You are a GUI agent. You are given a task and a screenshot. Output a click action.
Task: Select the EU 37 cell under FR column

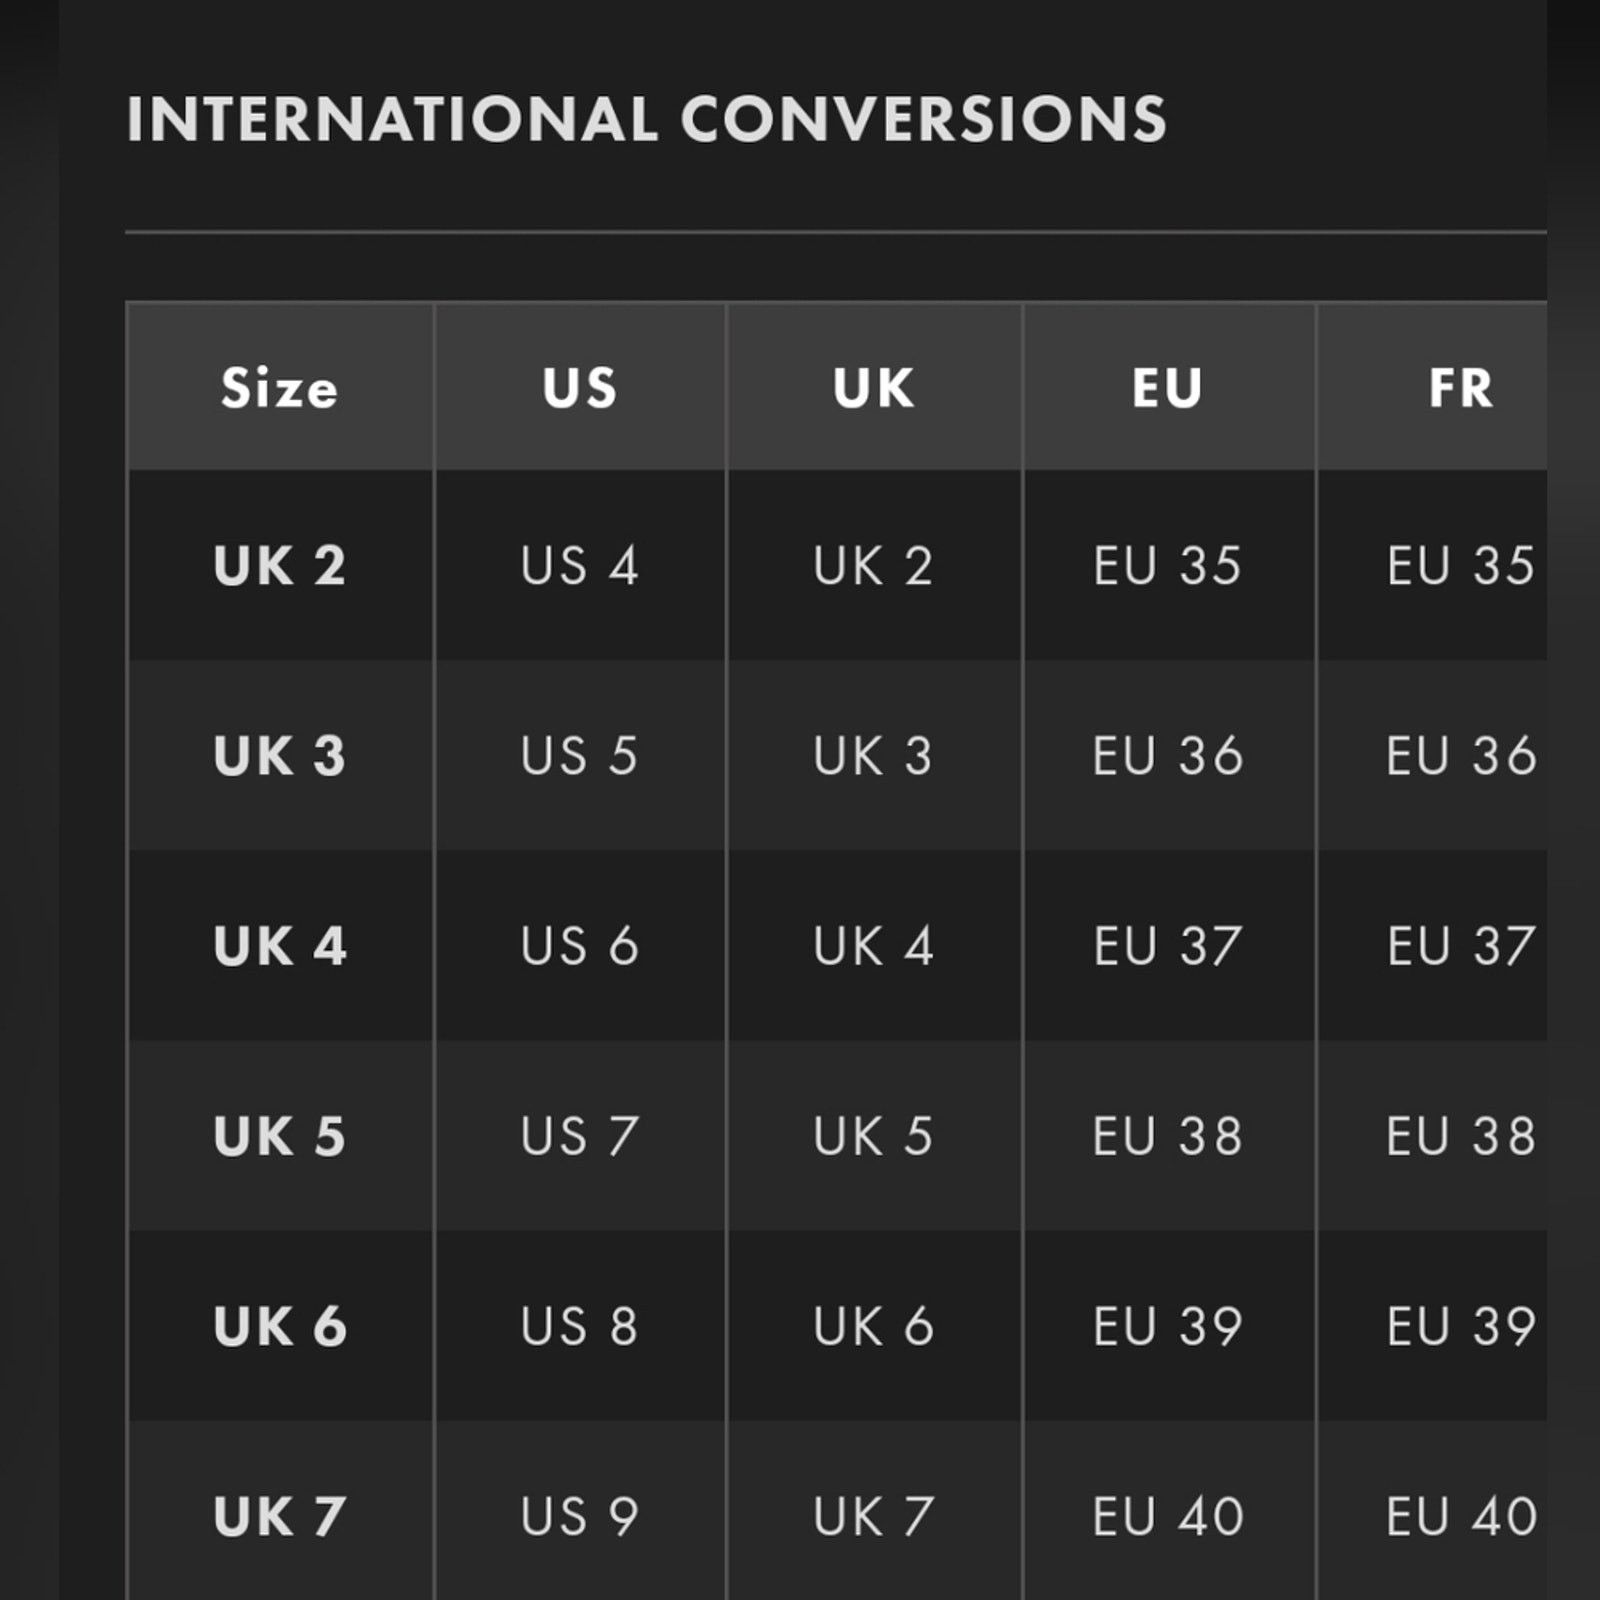(1460, 946)
